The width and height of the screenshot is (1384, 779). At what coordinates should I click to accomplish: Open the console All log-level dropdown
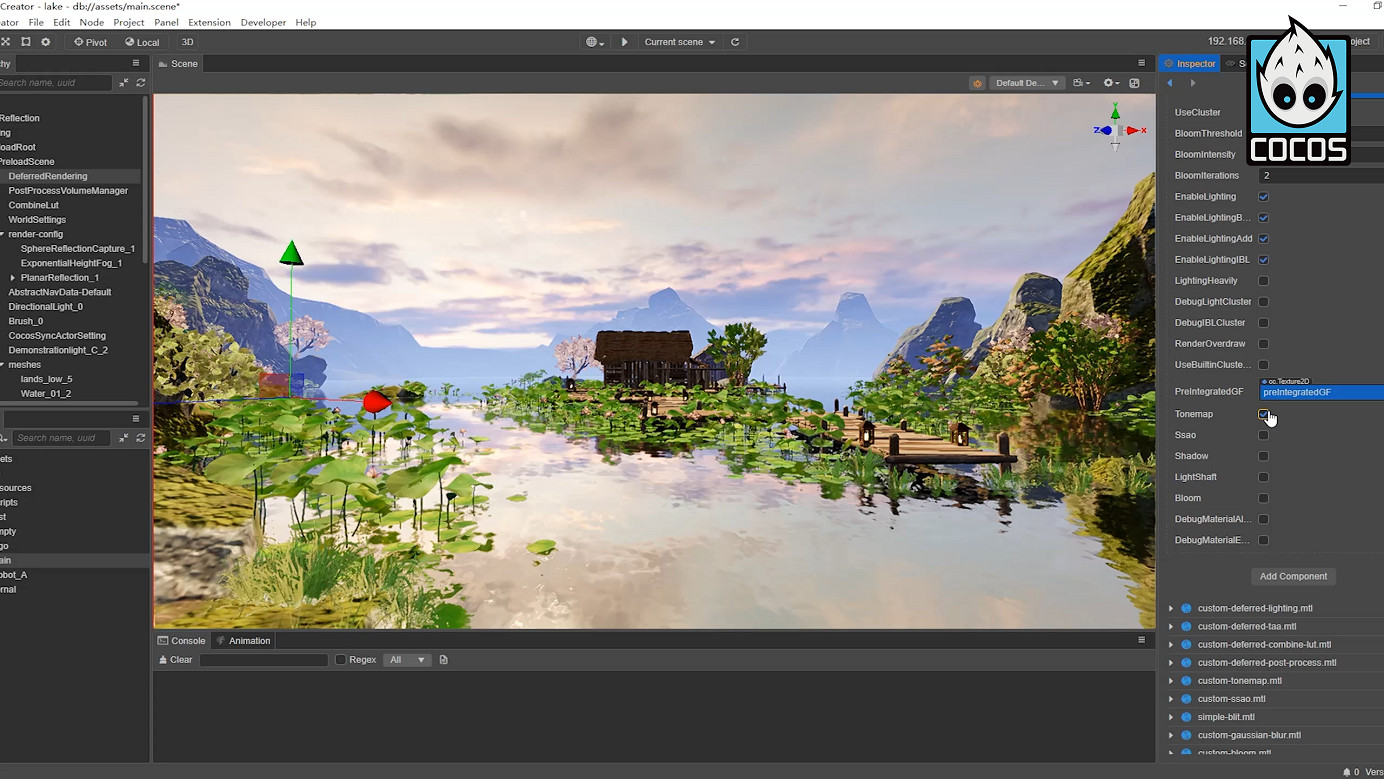coord(407,660)
